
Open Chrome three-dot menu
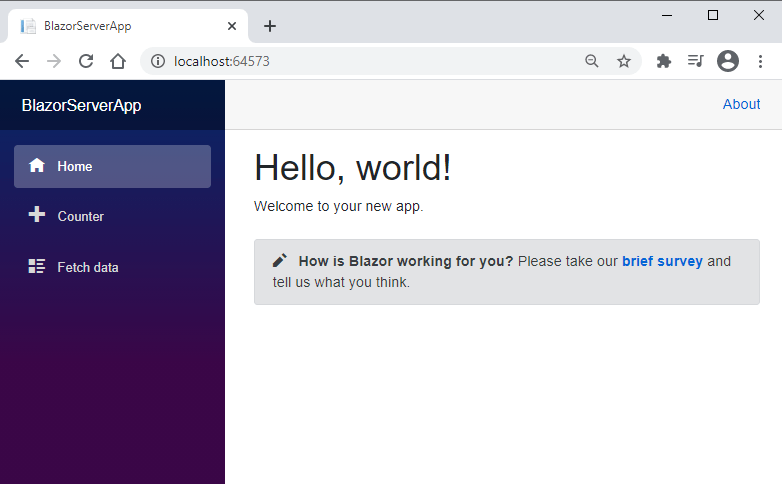[760, 61]
